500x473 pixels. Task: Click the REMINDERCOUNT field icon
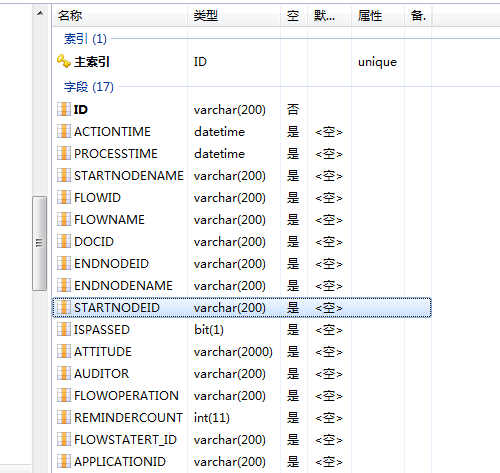point(63,417)
